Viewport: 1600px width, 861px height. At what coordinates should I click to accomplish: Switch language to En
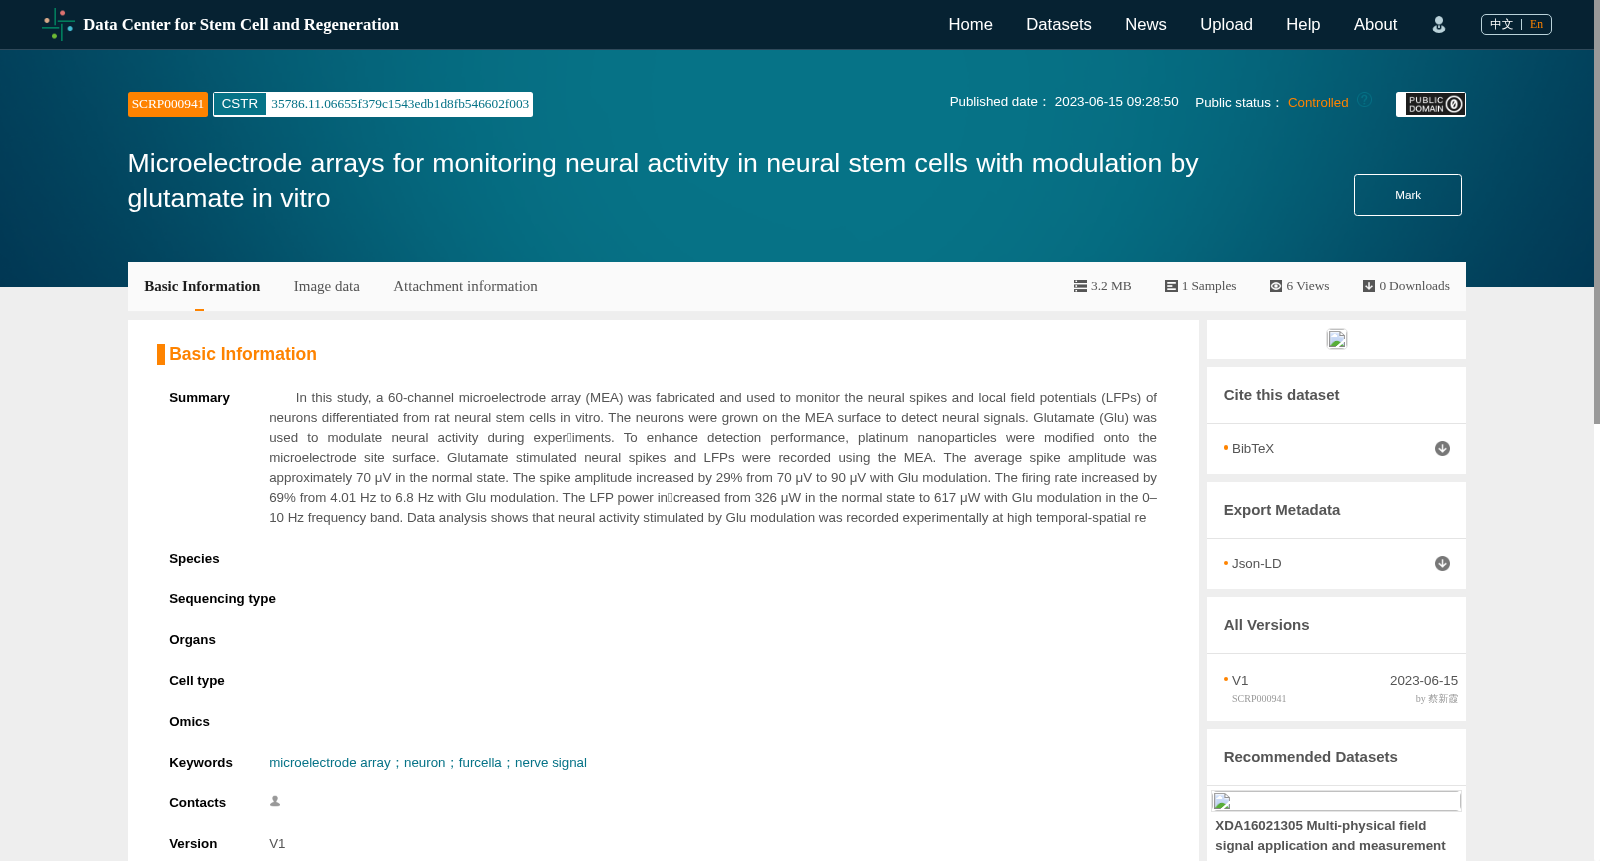[x=1536, y=24]
